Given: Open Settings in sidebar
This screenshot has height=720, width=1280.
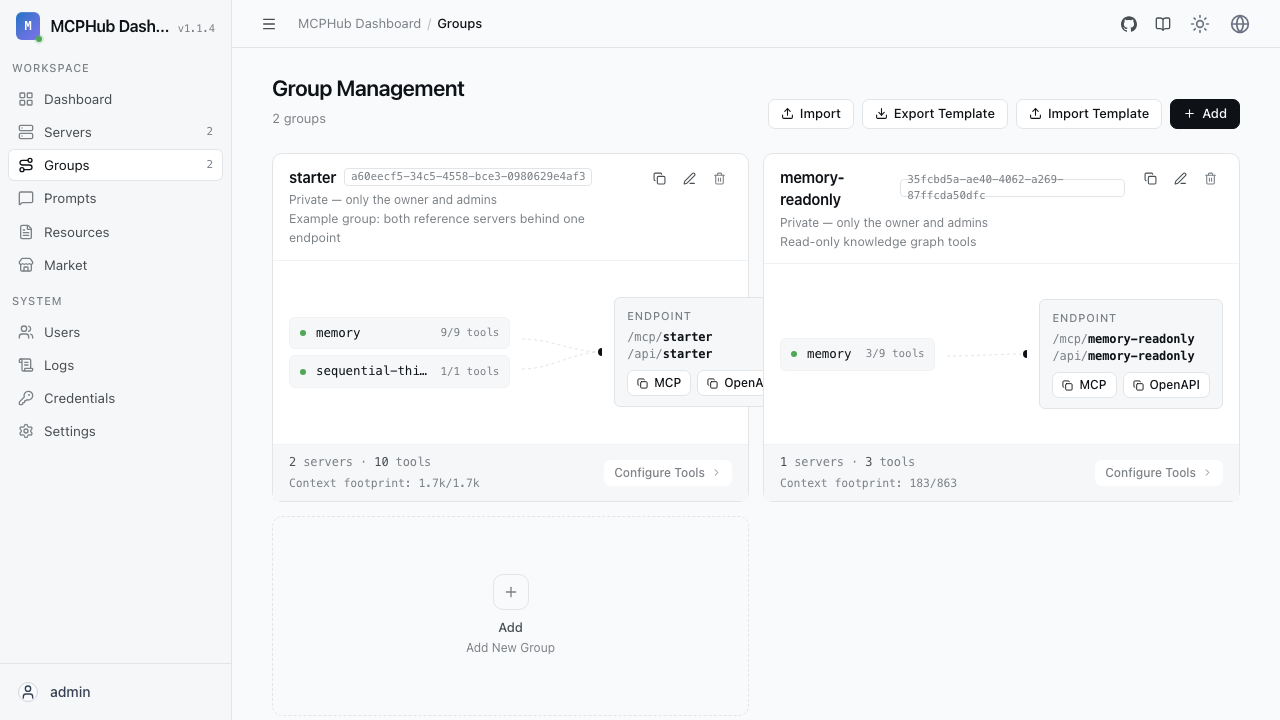Looking at the screenshot, I should [115, 431].
